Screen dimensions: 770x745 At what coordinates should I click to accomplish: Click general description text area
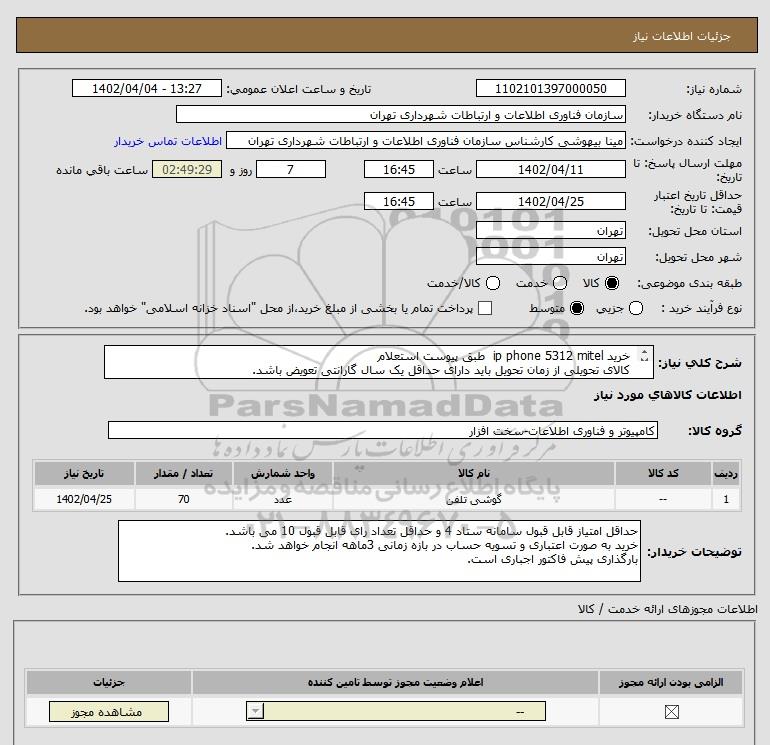click(379, 362)
